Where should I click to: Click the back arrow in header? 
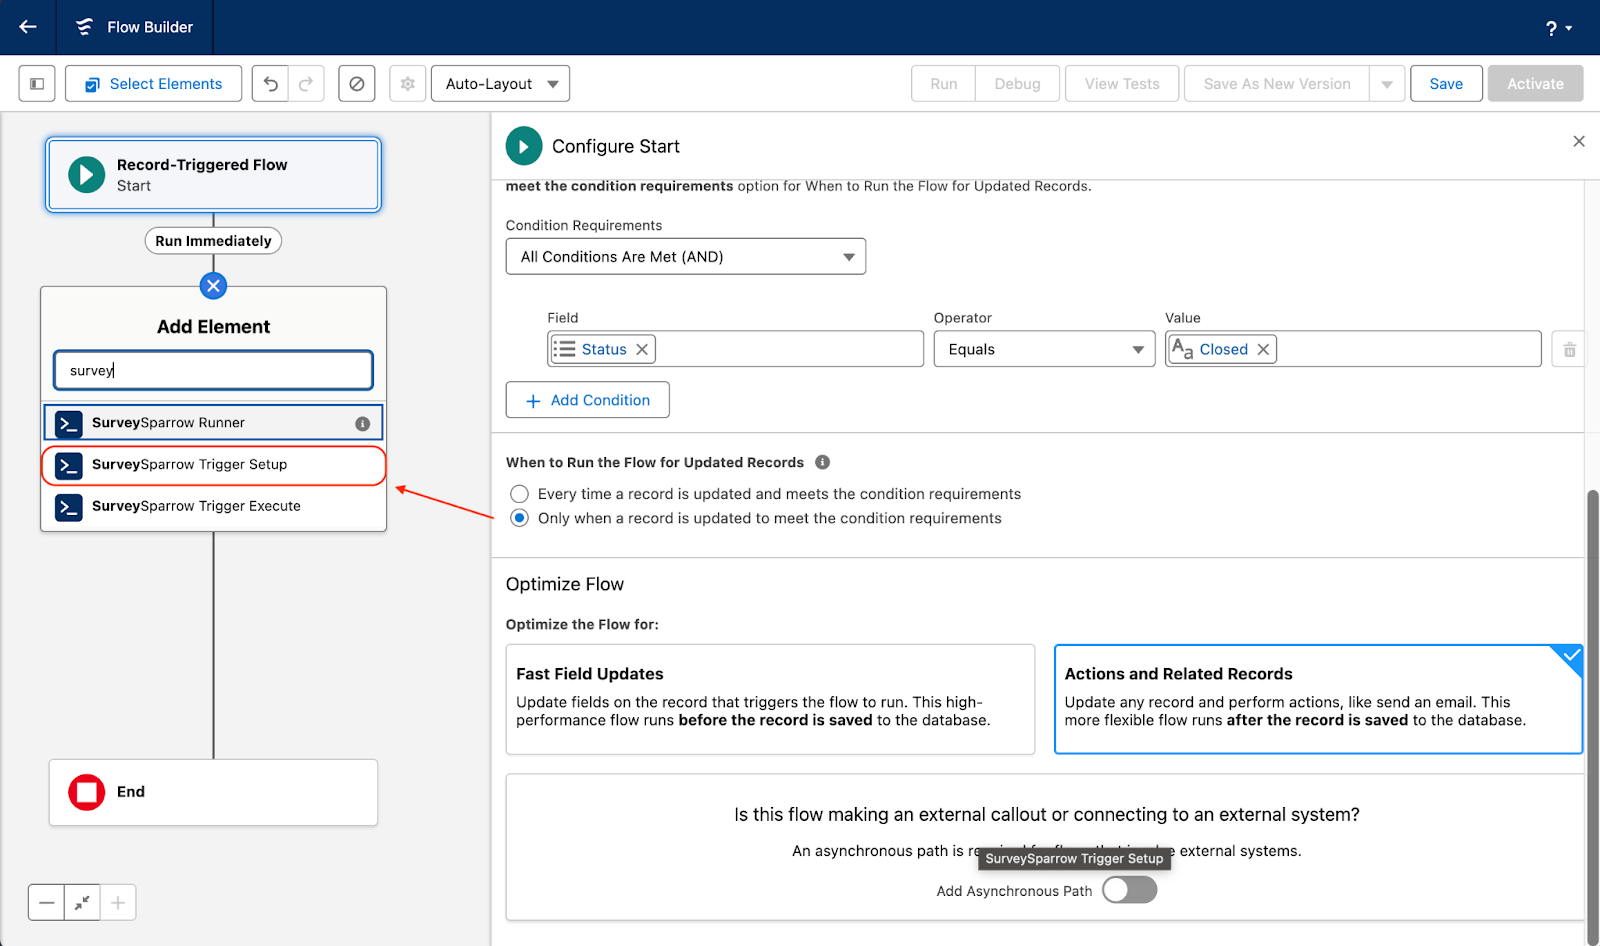(28, 27)
